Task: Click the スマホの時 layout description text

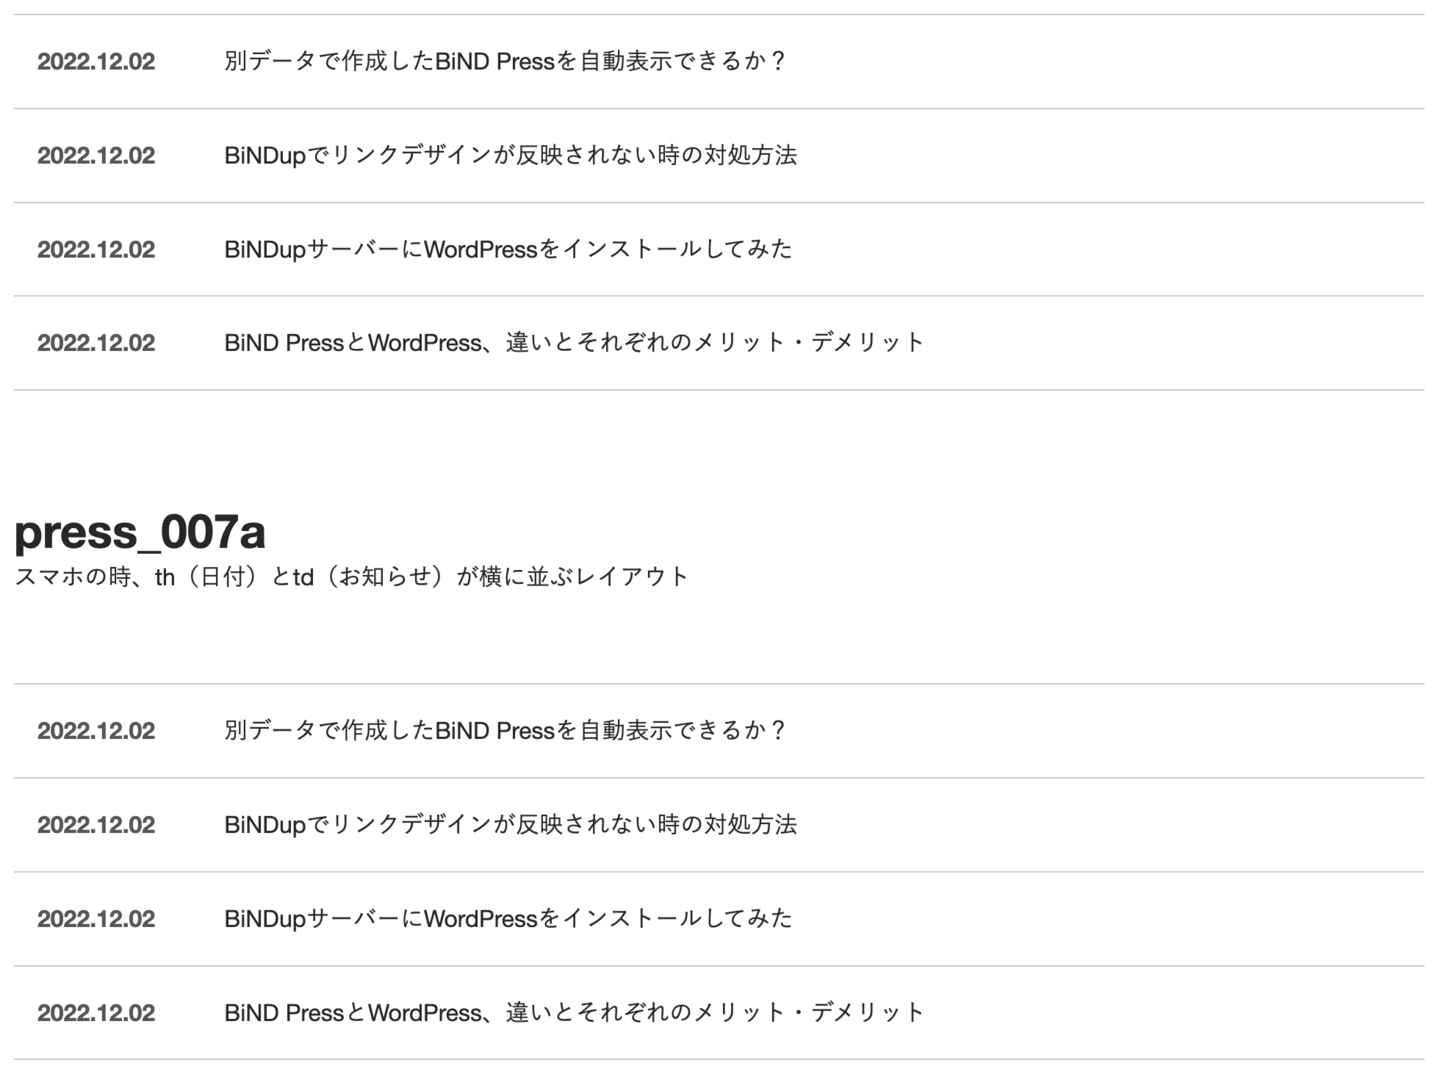Action: 352,577
